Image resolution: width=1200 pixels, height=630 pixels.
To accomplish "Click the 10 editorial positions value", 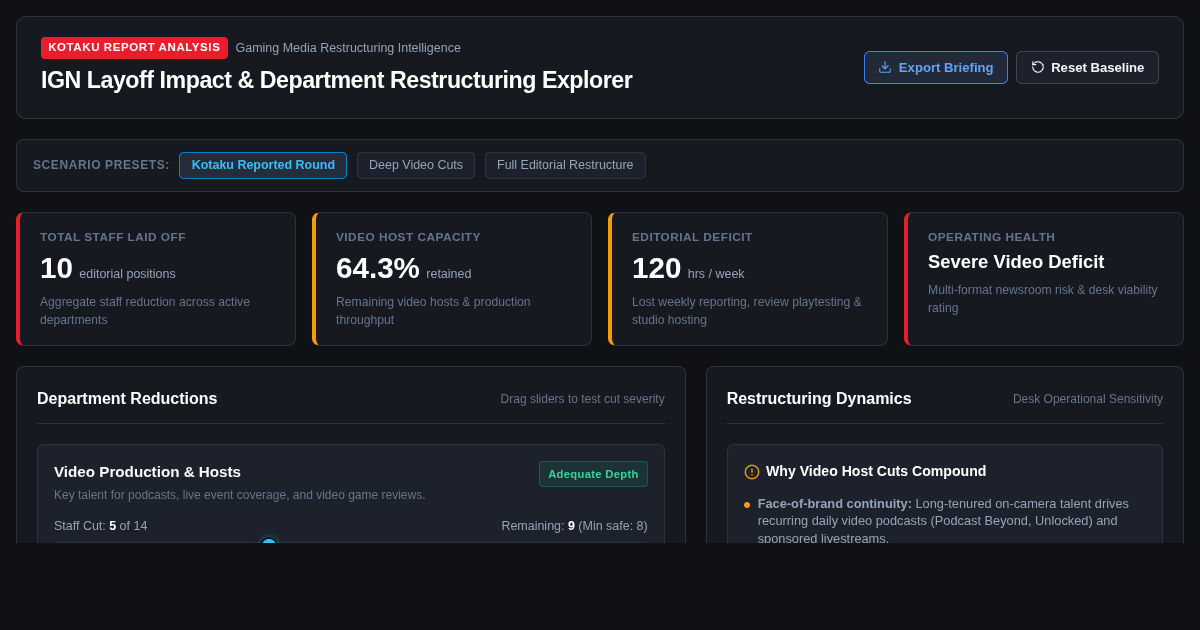I will [x=108, y=268].
